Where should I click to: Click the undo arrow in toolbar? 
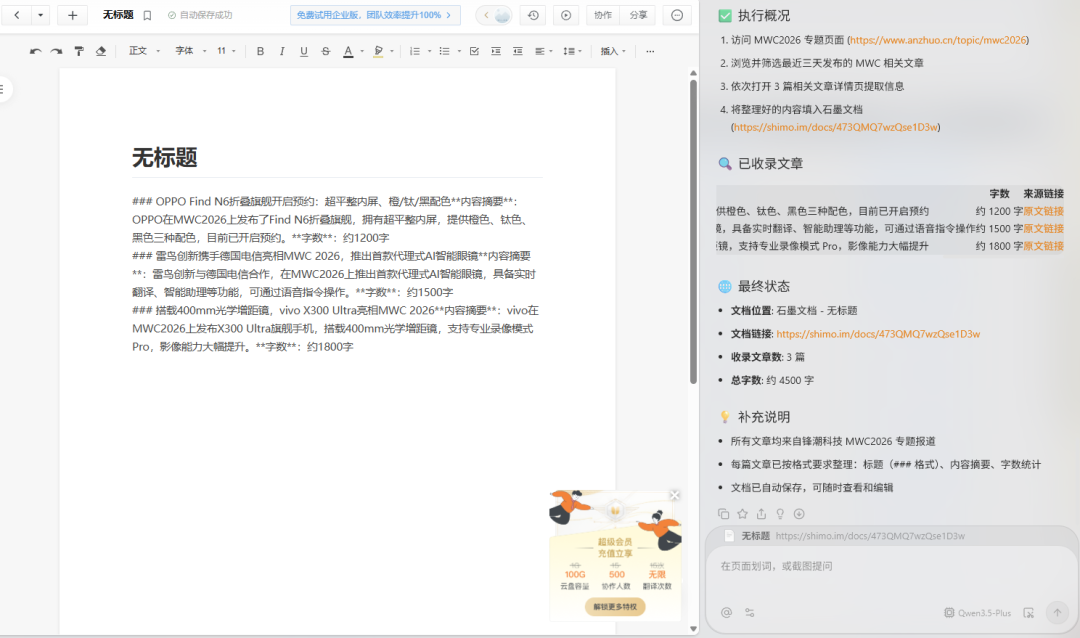coord(36,51)
